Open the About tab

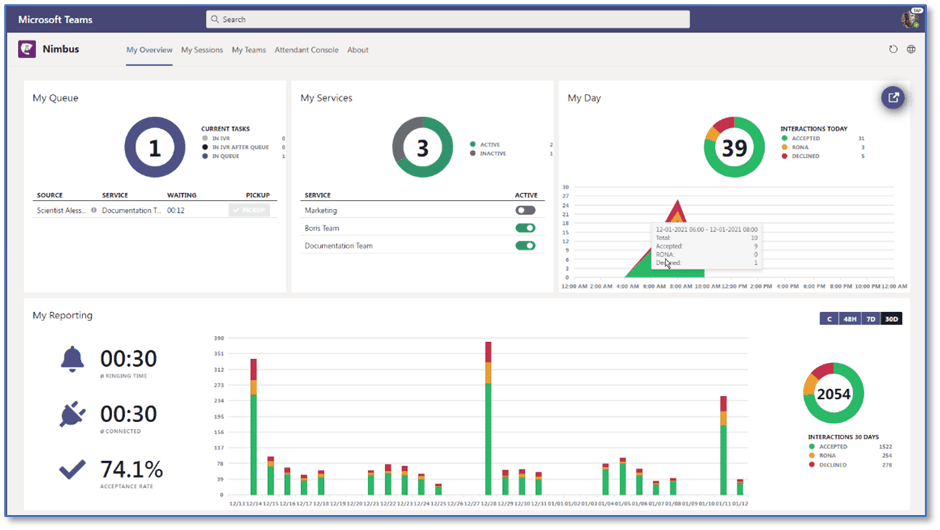pyautogui.click(x=358, y=50)
